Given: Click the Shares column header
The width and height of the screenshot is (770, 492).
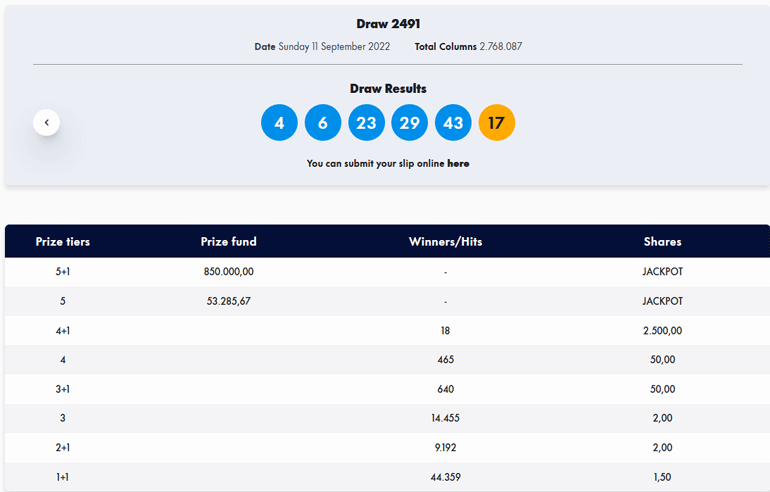Looking at the screenshot, I should tap(662, 242).
